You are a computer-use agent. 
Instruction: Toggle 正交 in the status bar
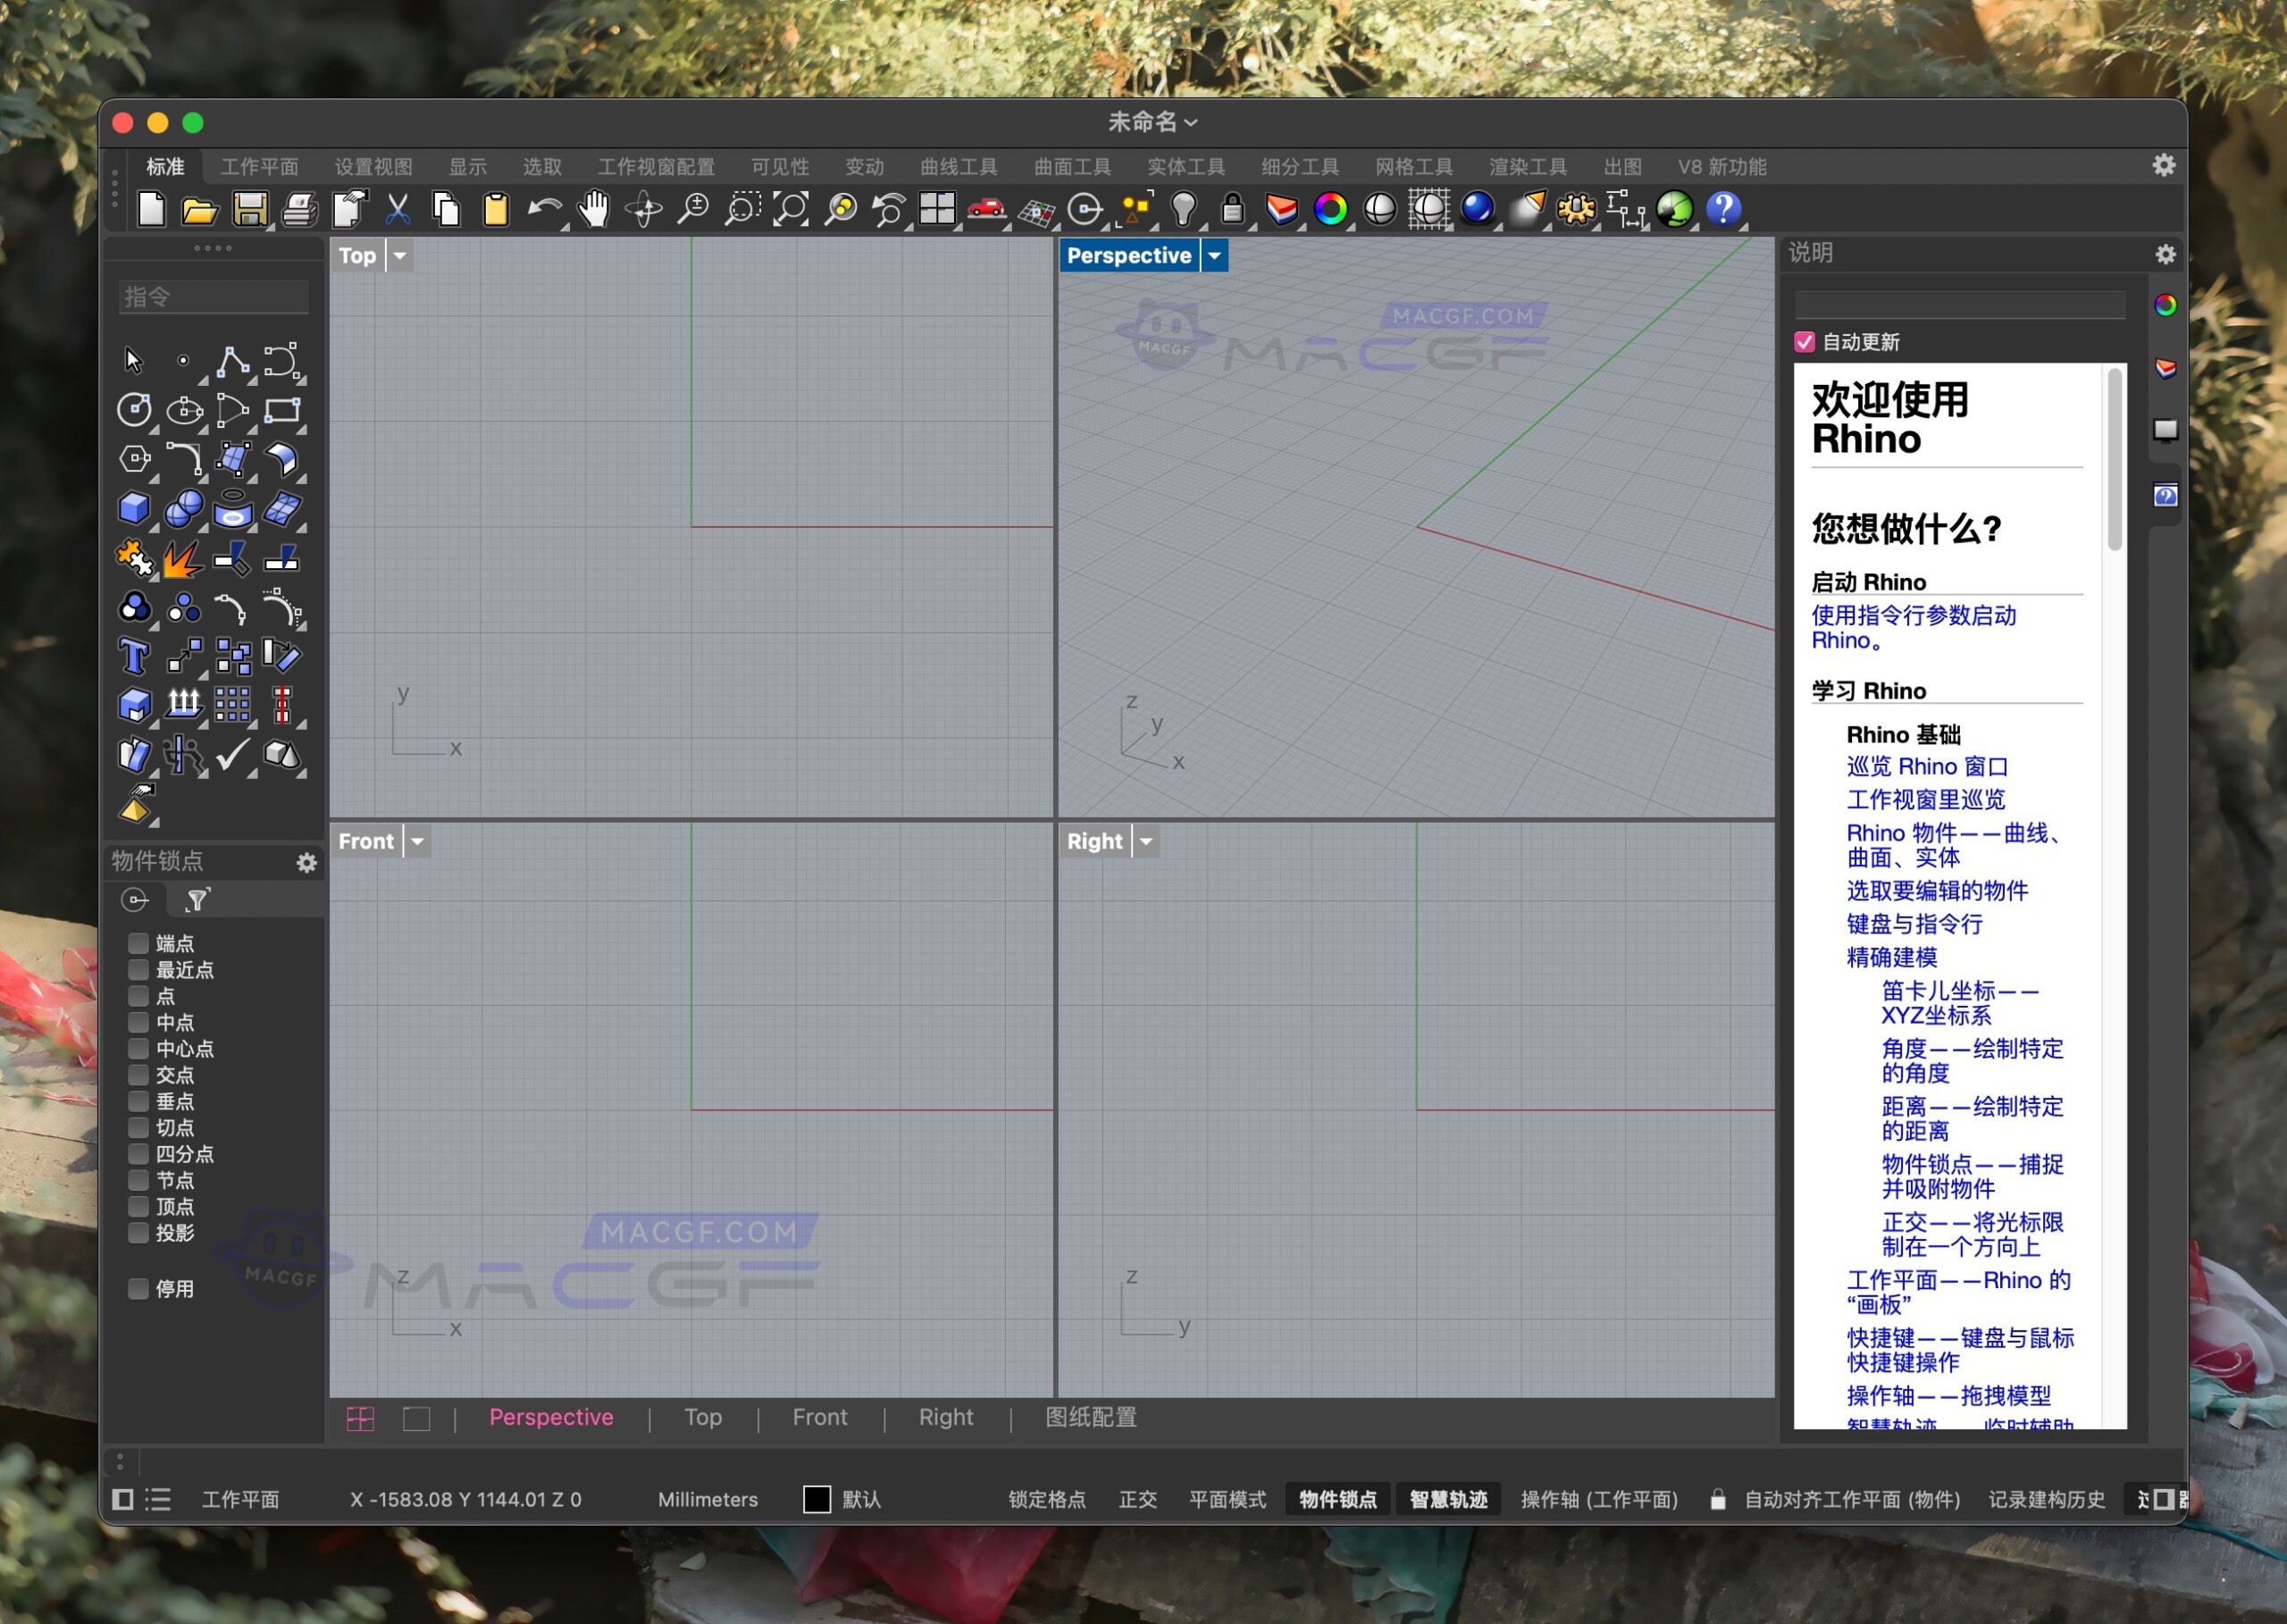[x=1137, y=1499]
